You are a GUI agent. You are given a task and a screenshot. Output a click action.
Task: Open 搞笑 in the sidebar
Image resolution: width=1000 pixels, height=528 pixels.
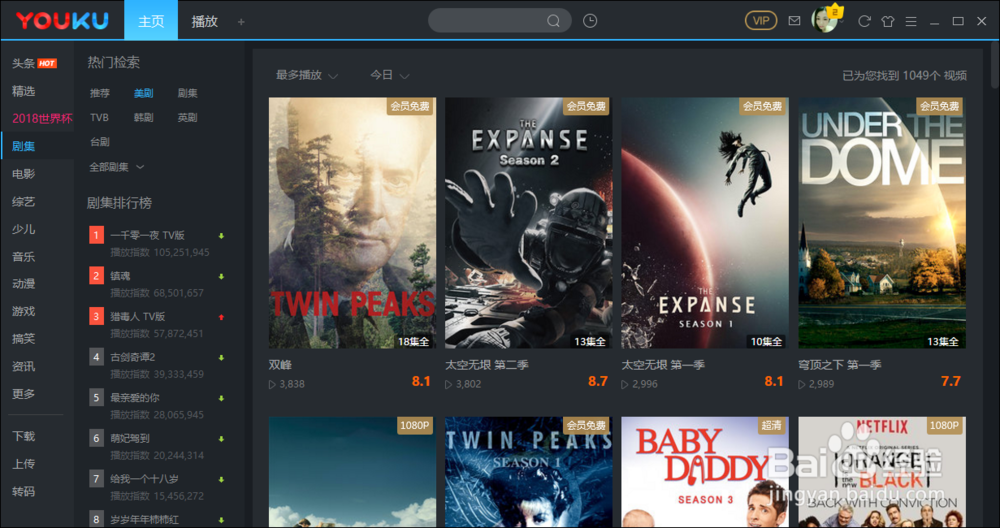click(x=24, y=339)
